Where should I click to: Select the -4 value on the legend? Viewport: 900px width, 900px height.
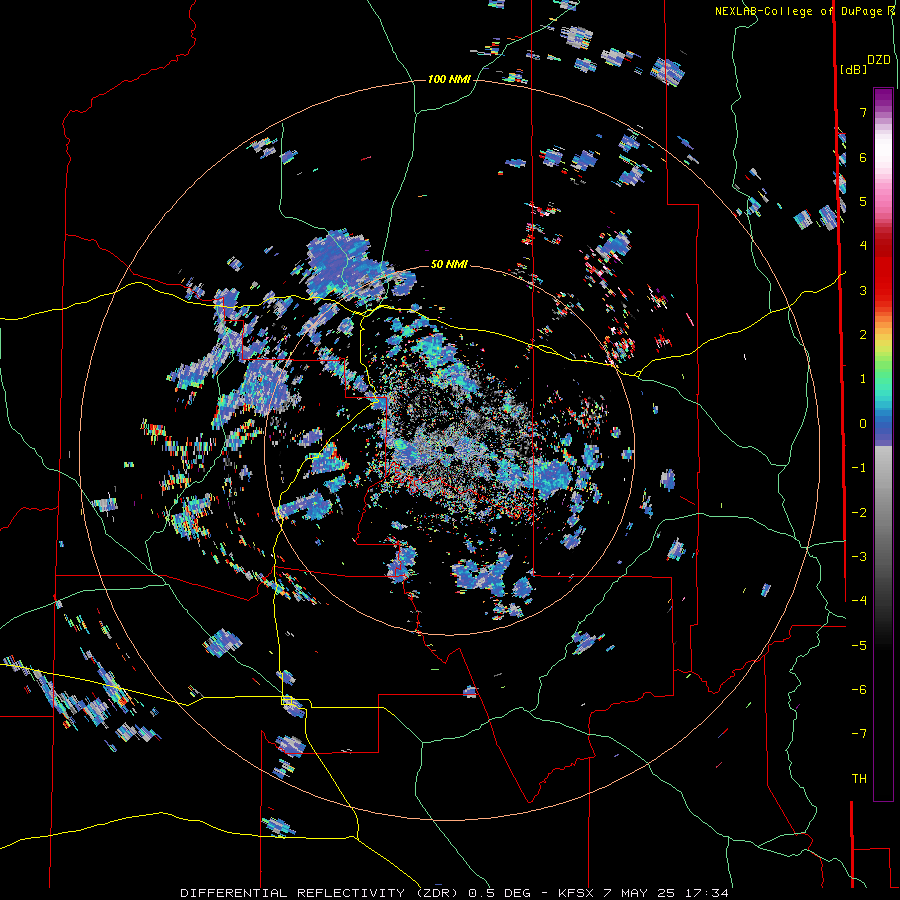click(859, 601)
